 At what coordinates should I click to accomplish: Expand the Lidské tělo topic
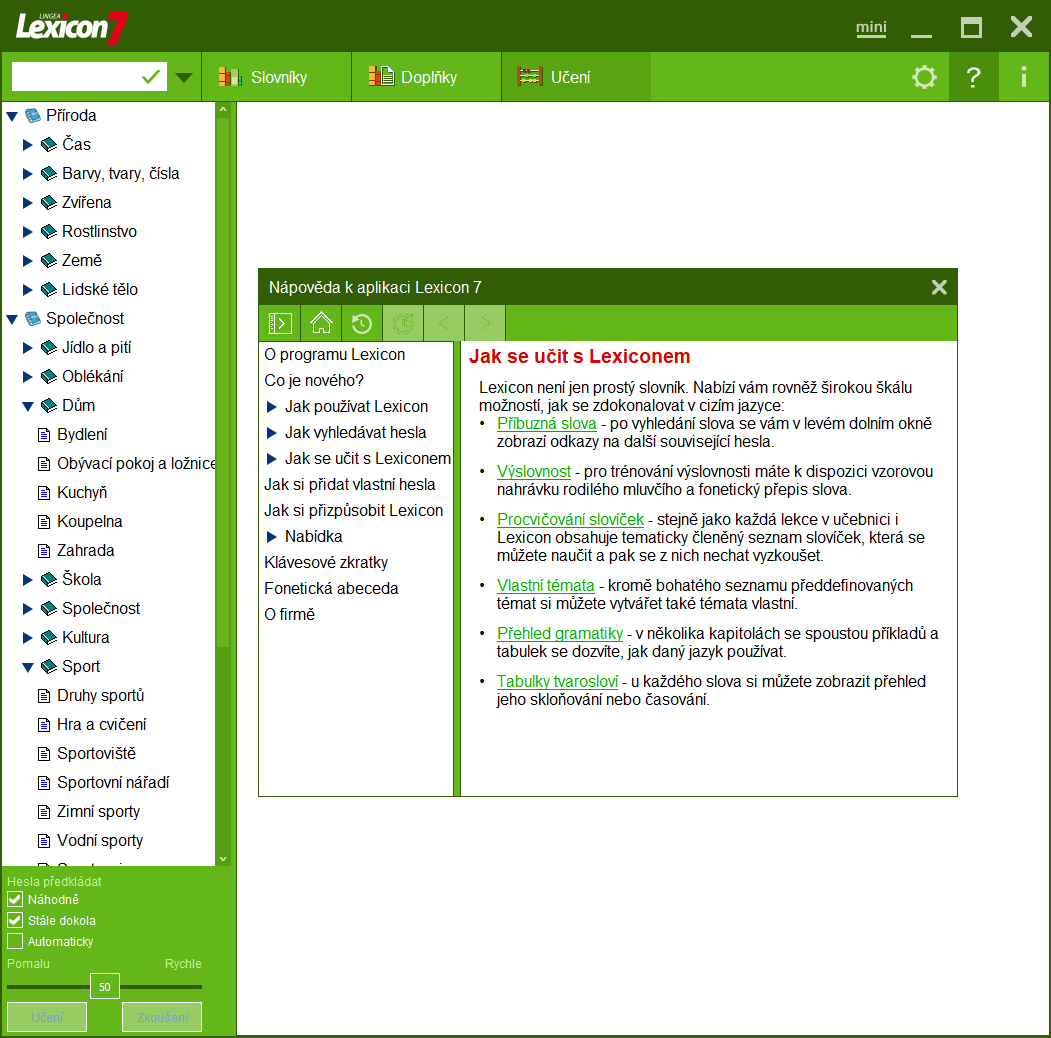27,290
